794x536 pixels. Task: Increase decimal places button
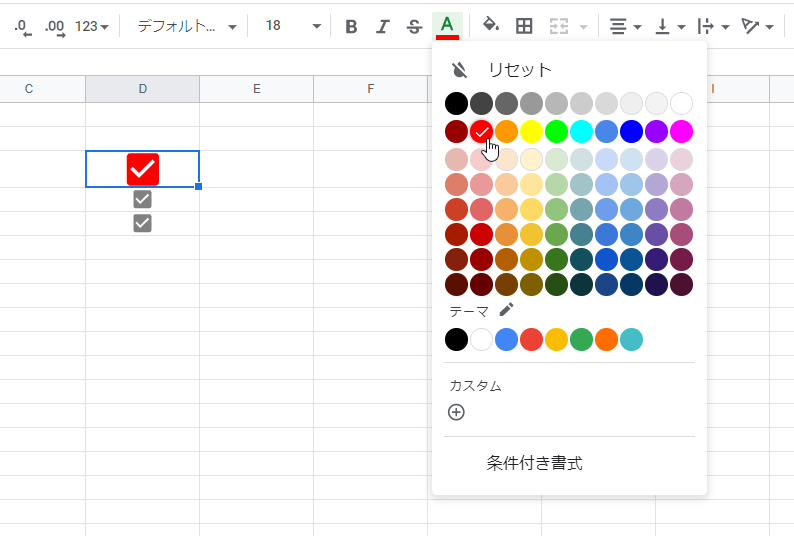pyautogui.click(x=55, y=26)
